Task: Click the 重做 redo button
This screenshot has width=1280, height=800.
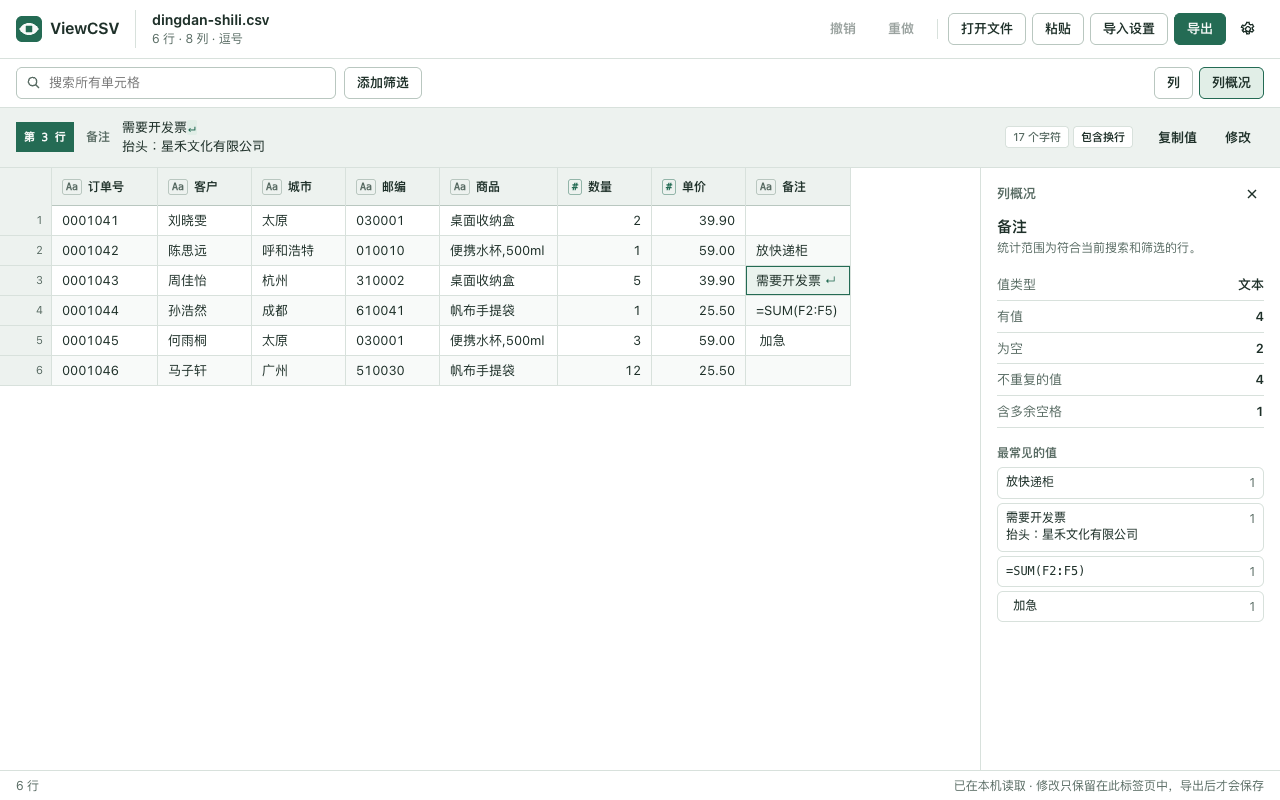Action: (x=901, y=29)
